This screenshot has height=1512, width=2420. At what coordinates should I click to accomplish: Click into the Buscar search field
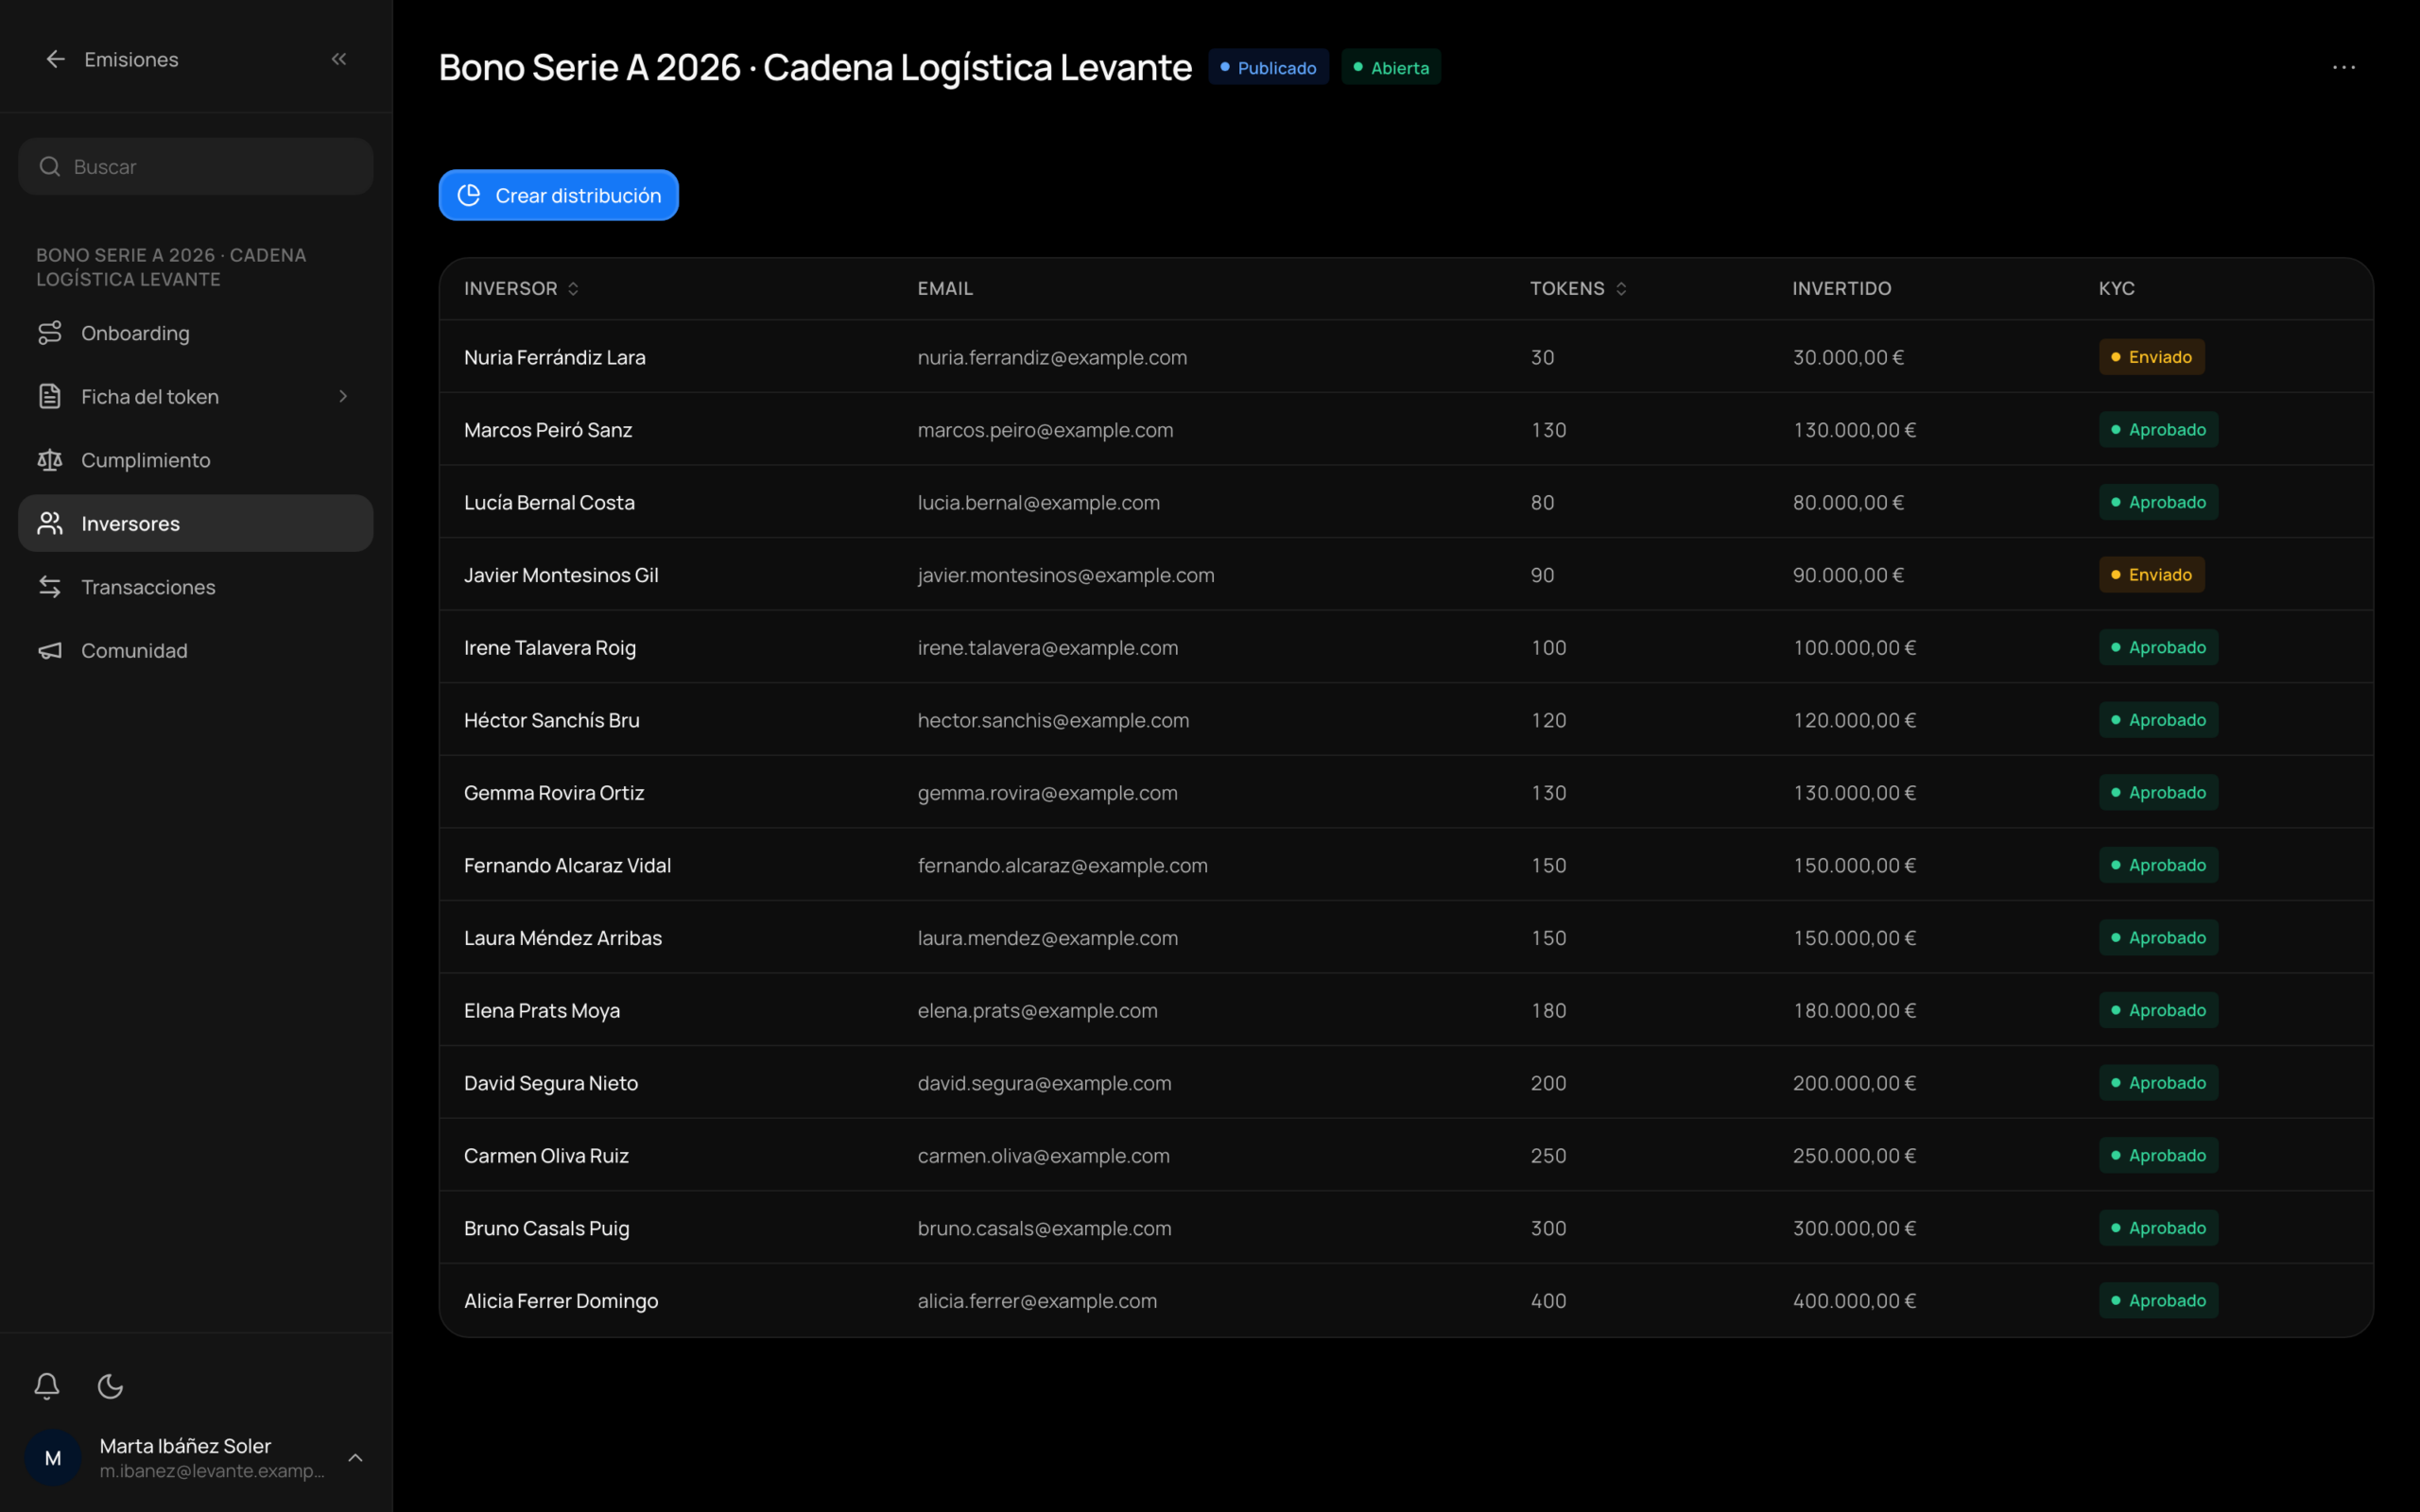[196, 166]
